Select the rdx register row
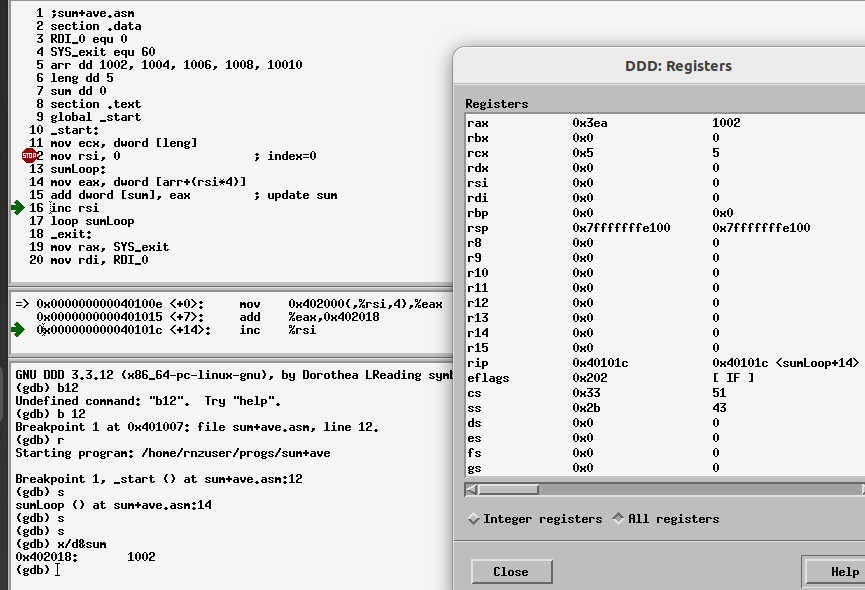The height and width of the screenshot is (590, 865). tap(665, 168)
